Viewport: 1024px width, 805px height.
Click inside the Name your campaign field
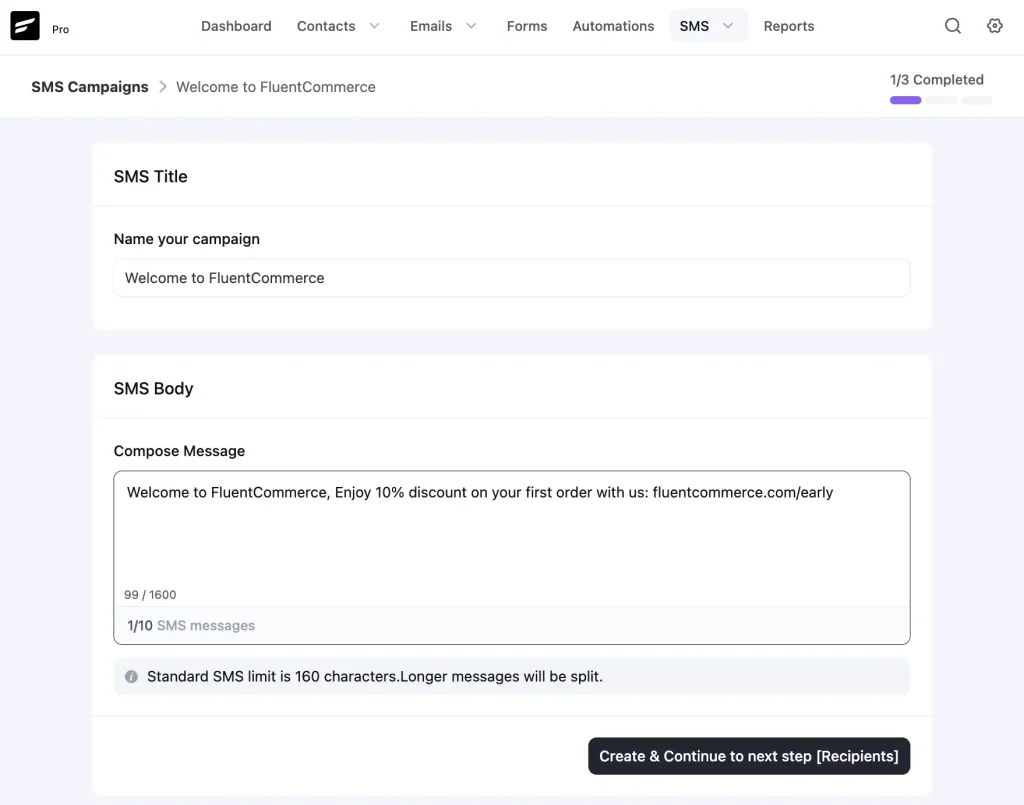tap(511, 277)
